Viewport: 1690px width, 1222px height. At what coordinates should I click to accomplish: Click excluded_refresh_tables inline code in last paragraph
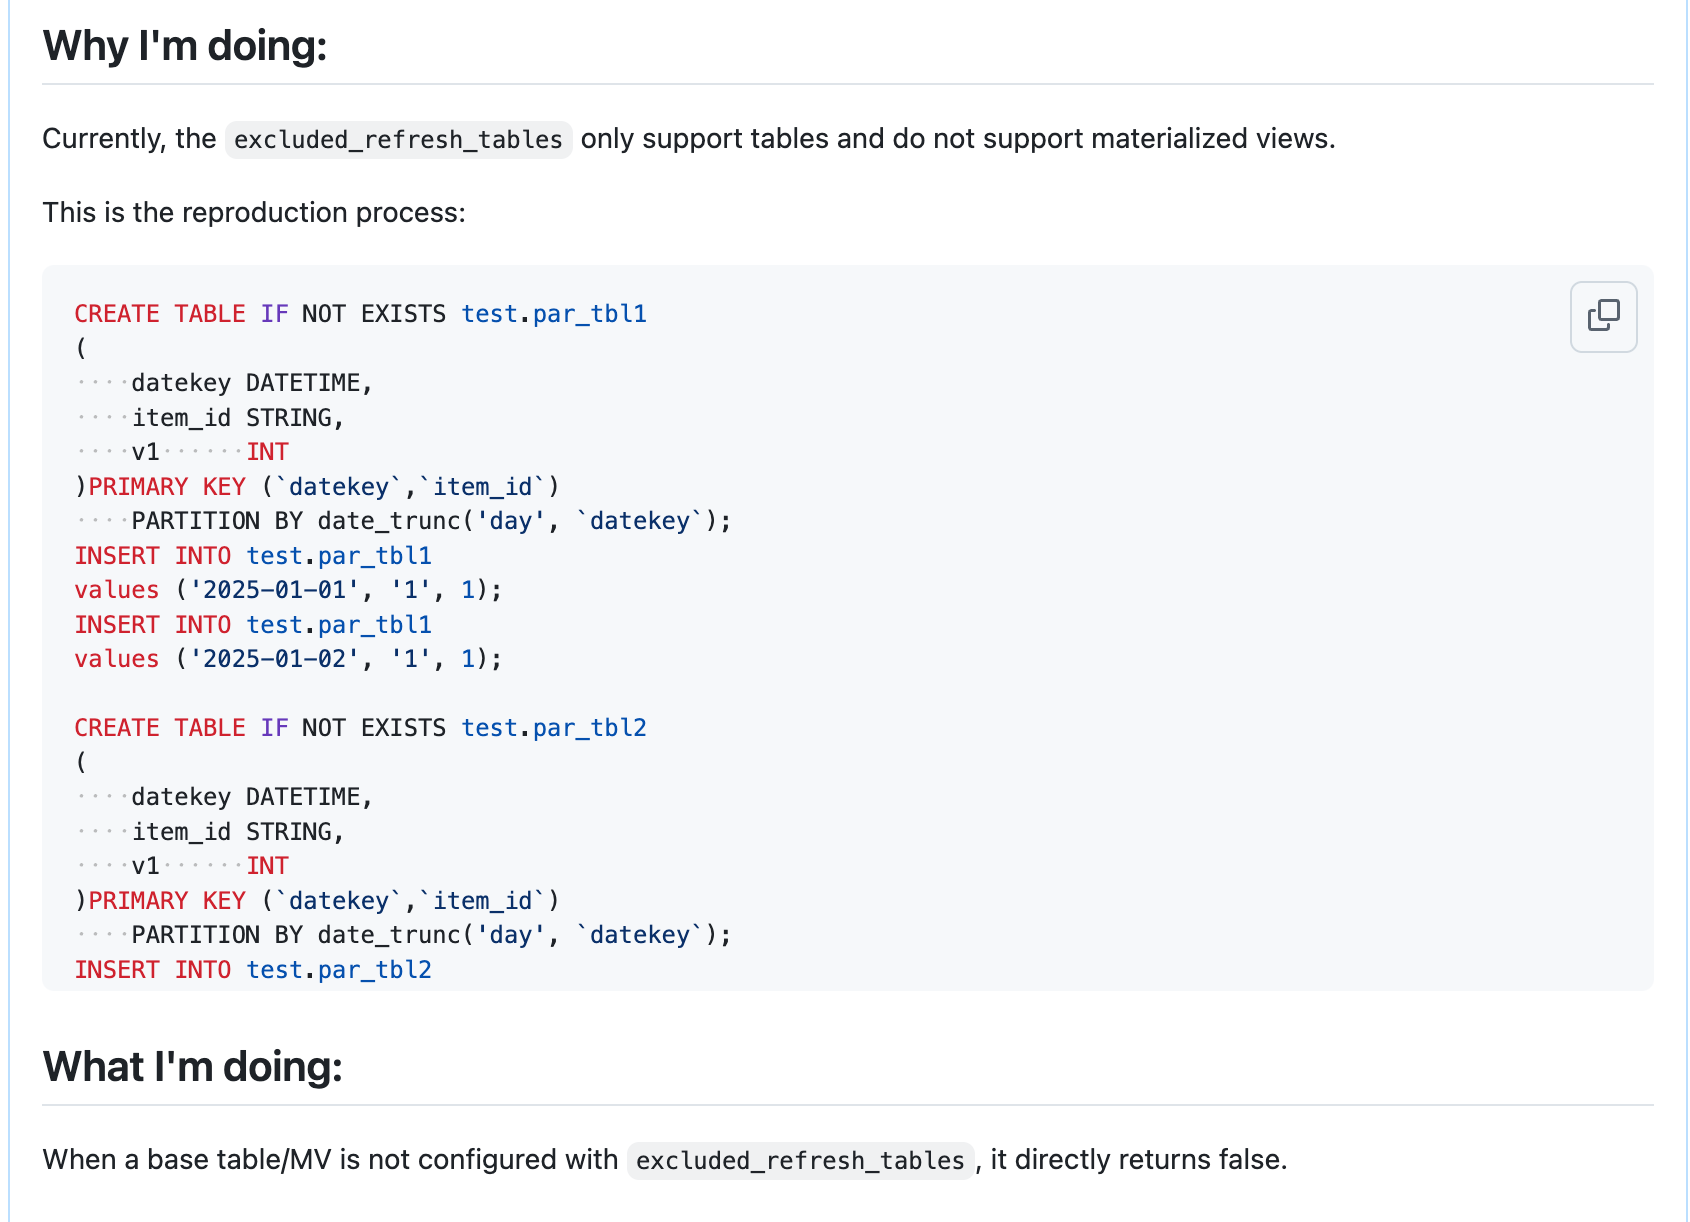(x=799, y=1160)
